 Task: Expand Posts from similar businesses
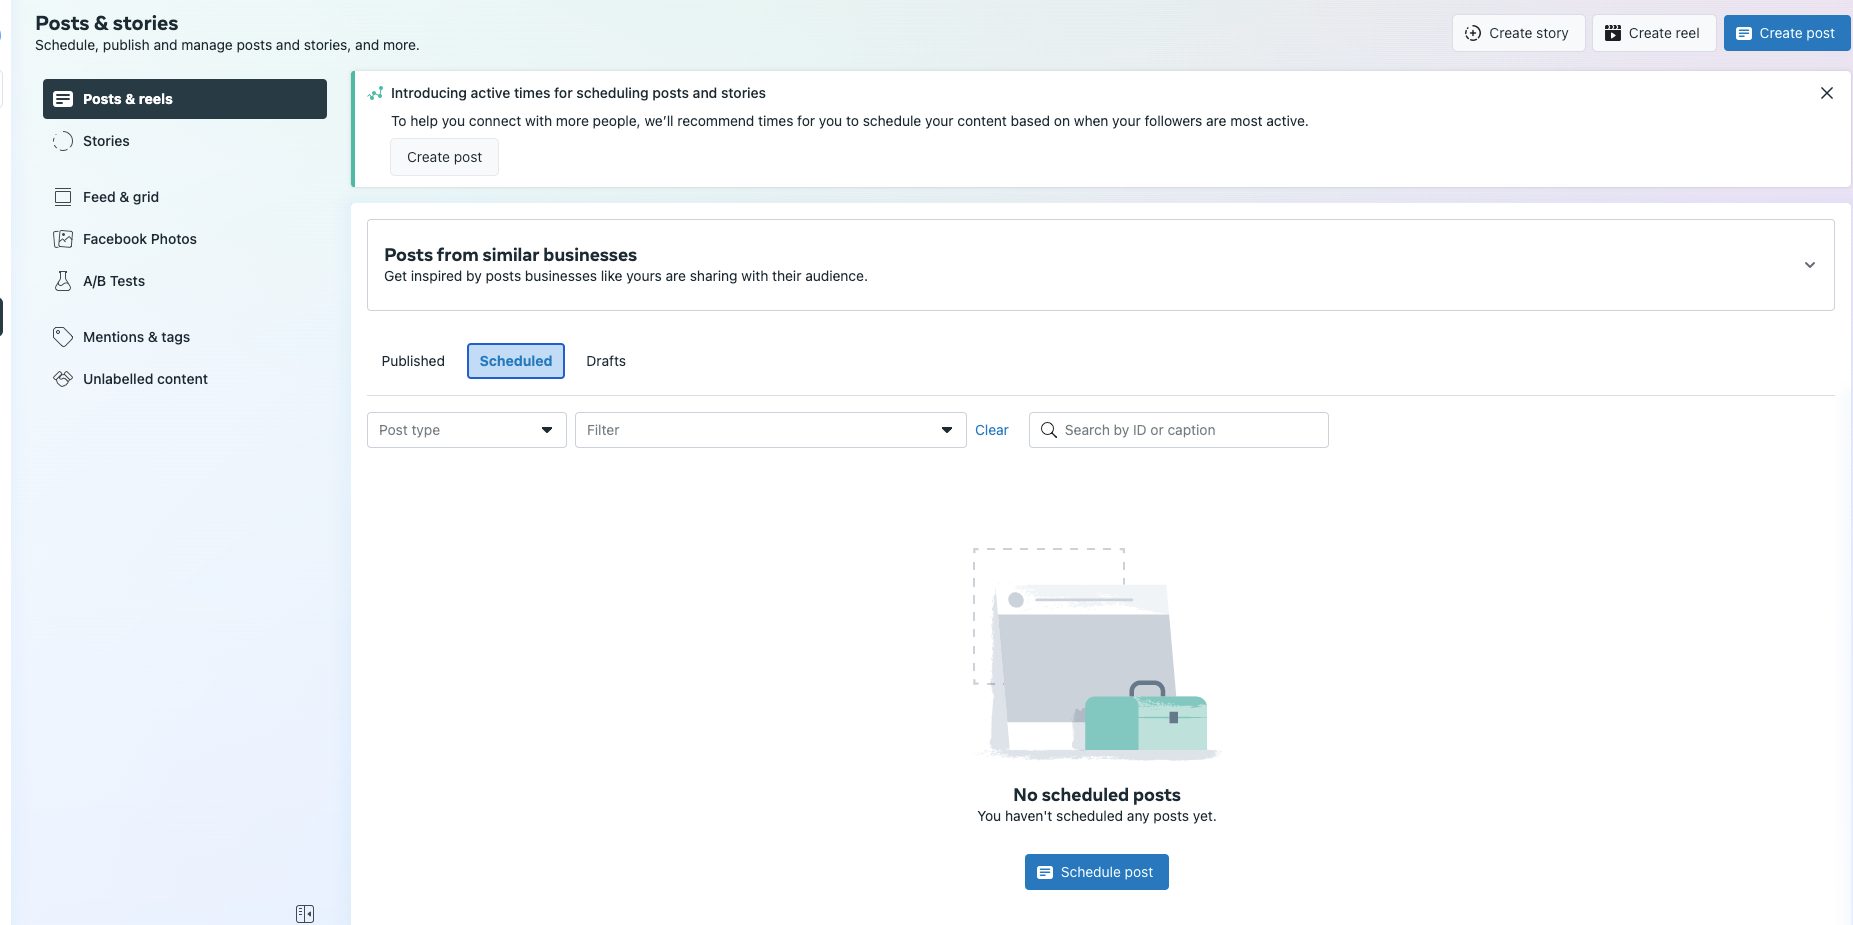click(1809, 265)
